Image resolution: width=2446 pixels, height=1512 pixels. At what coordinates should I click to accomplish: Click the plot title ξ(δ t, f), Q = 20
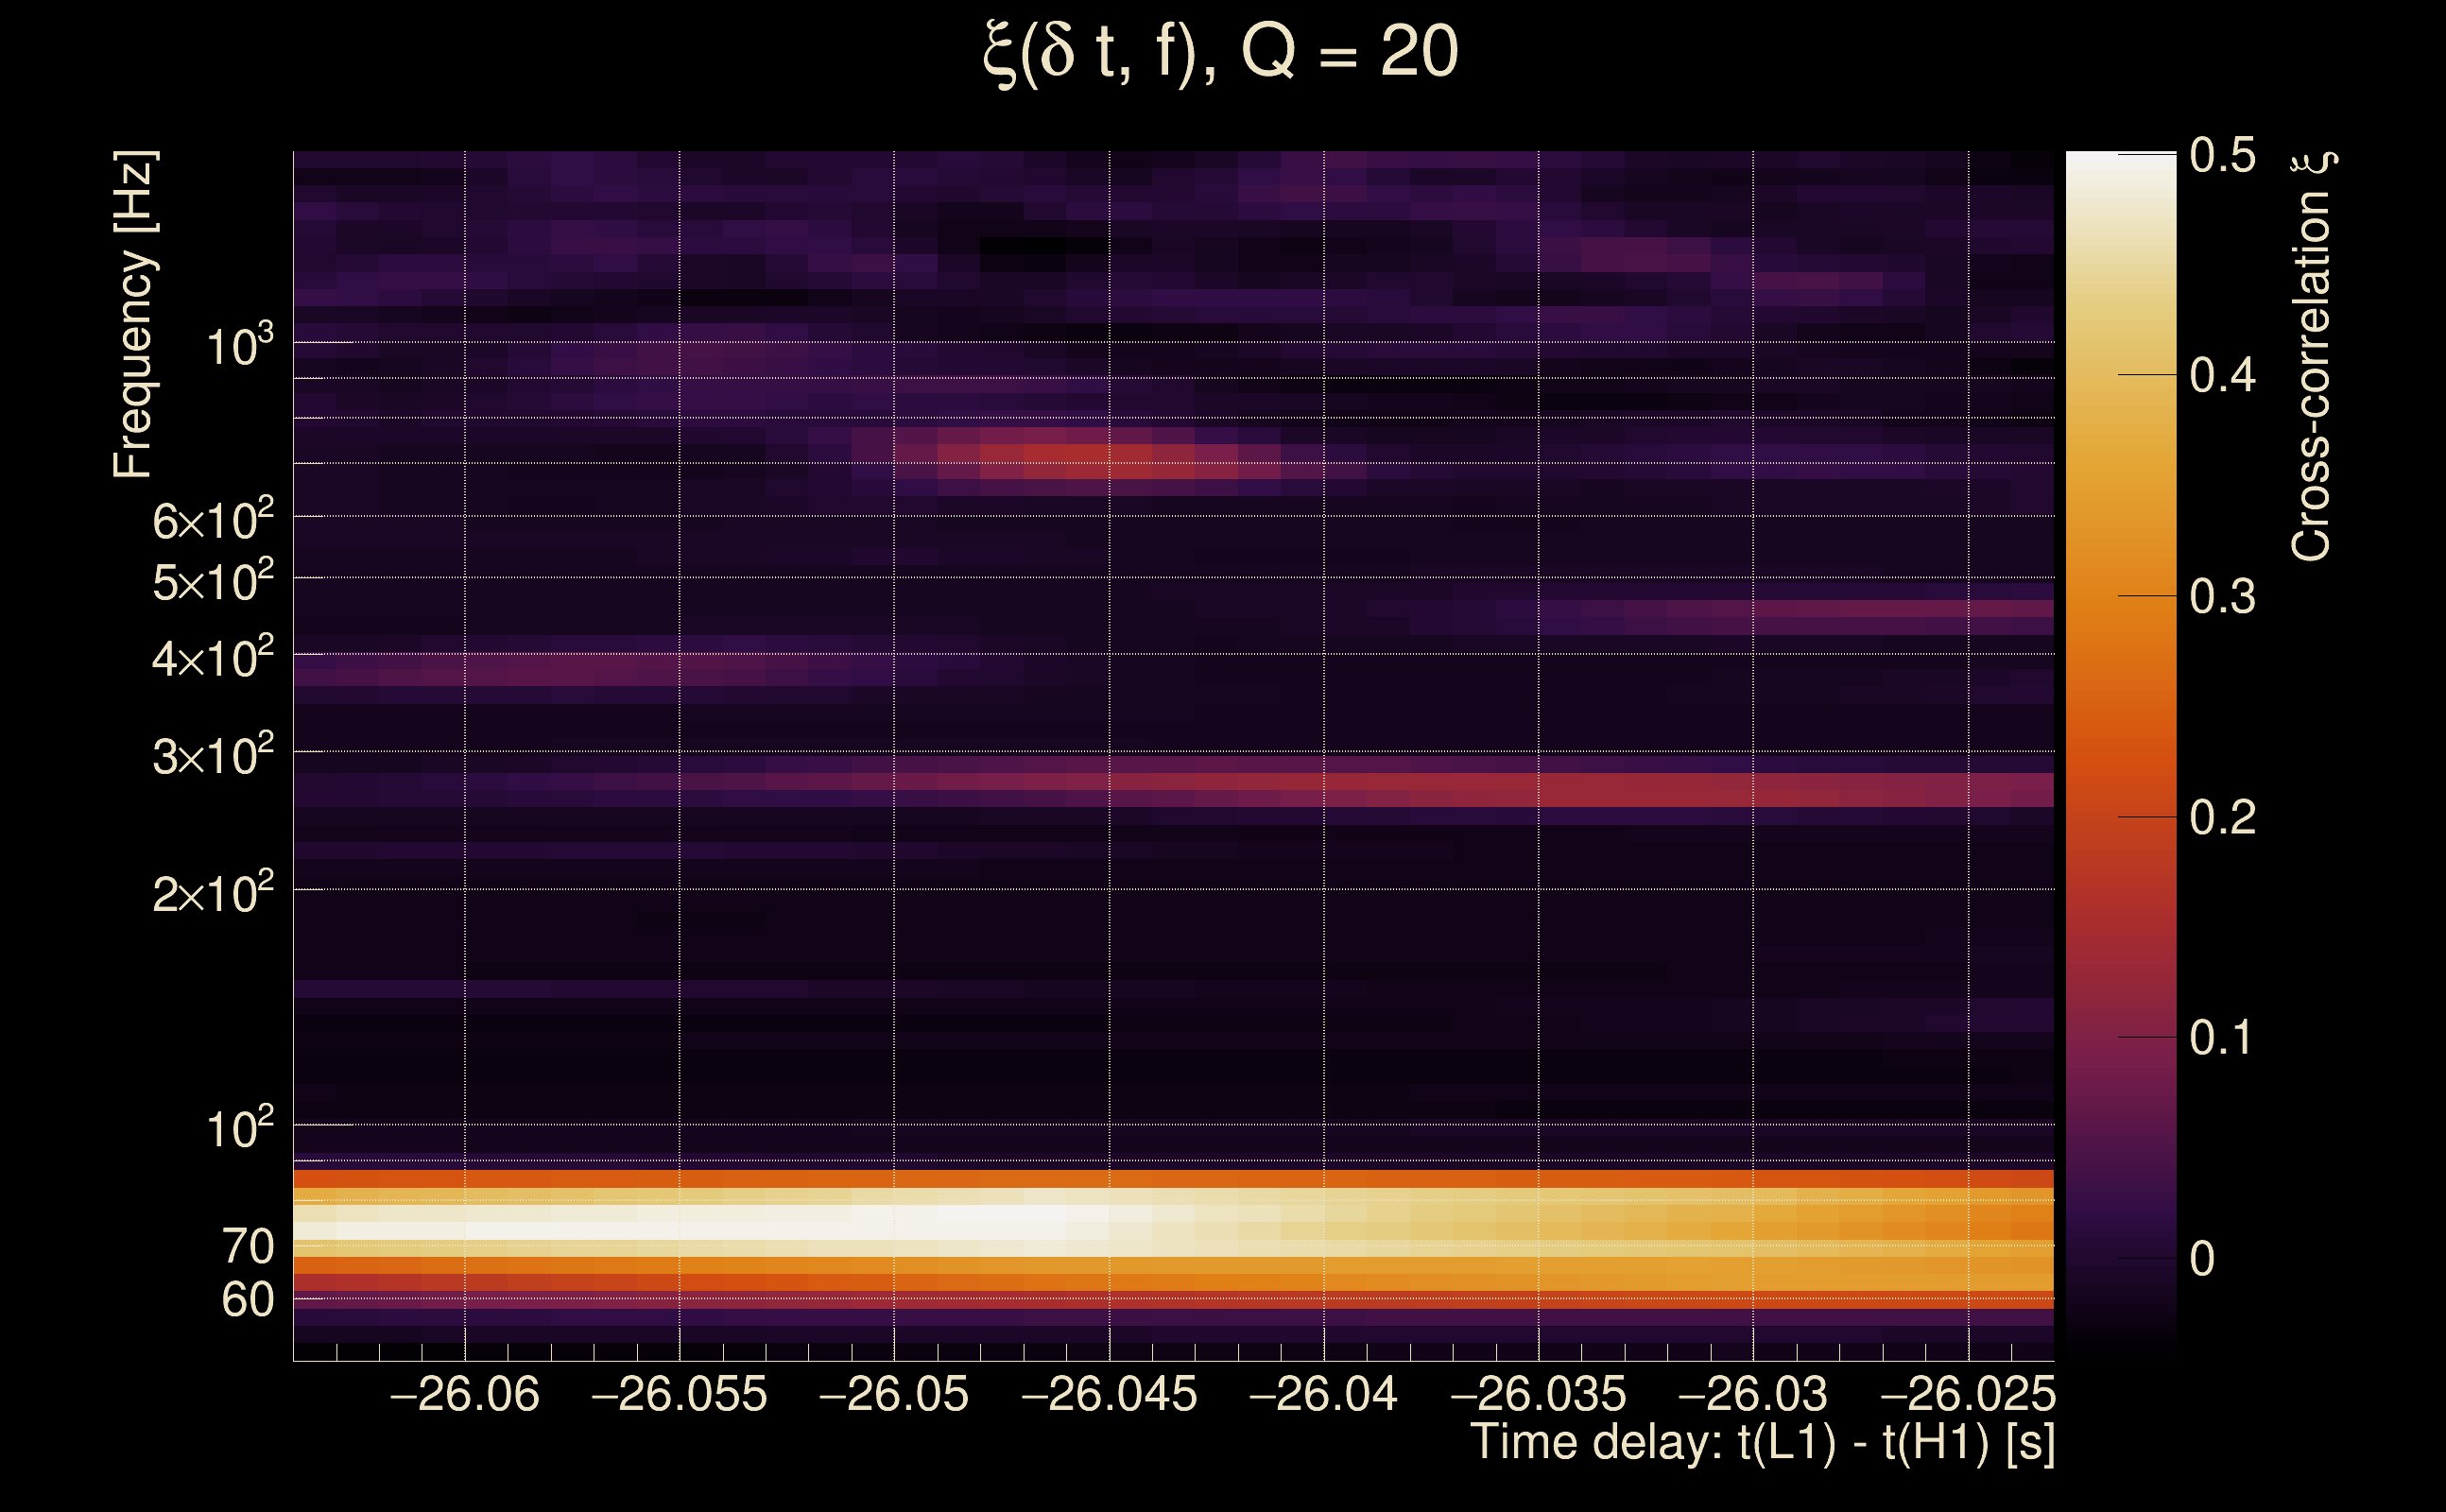click(1220, 54)
